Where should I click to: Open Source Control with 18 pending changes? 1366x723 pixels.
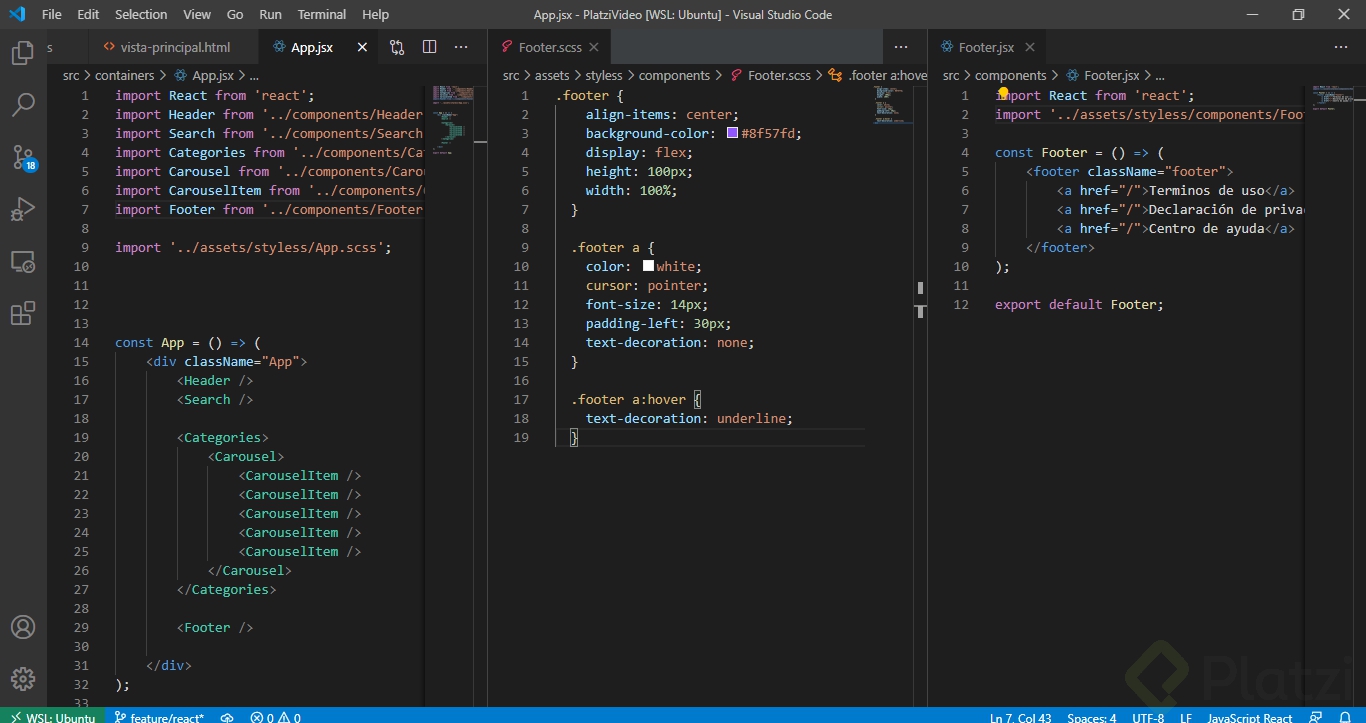point(23,157)
